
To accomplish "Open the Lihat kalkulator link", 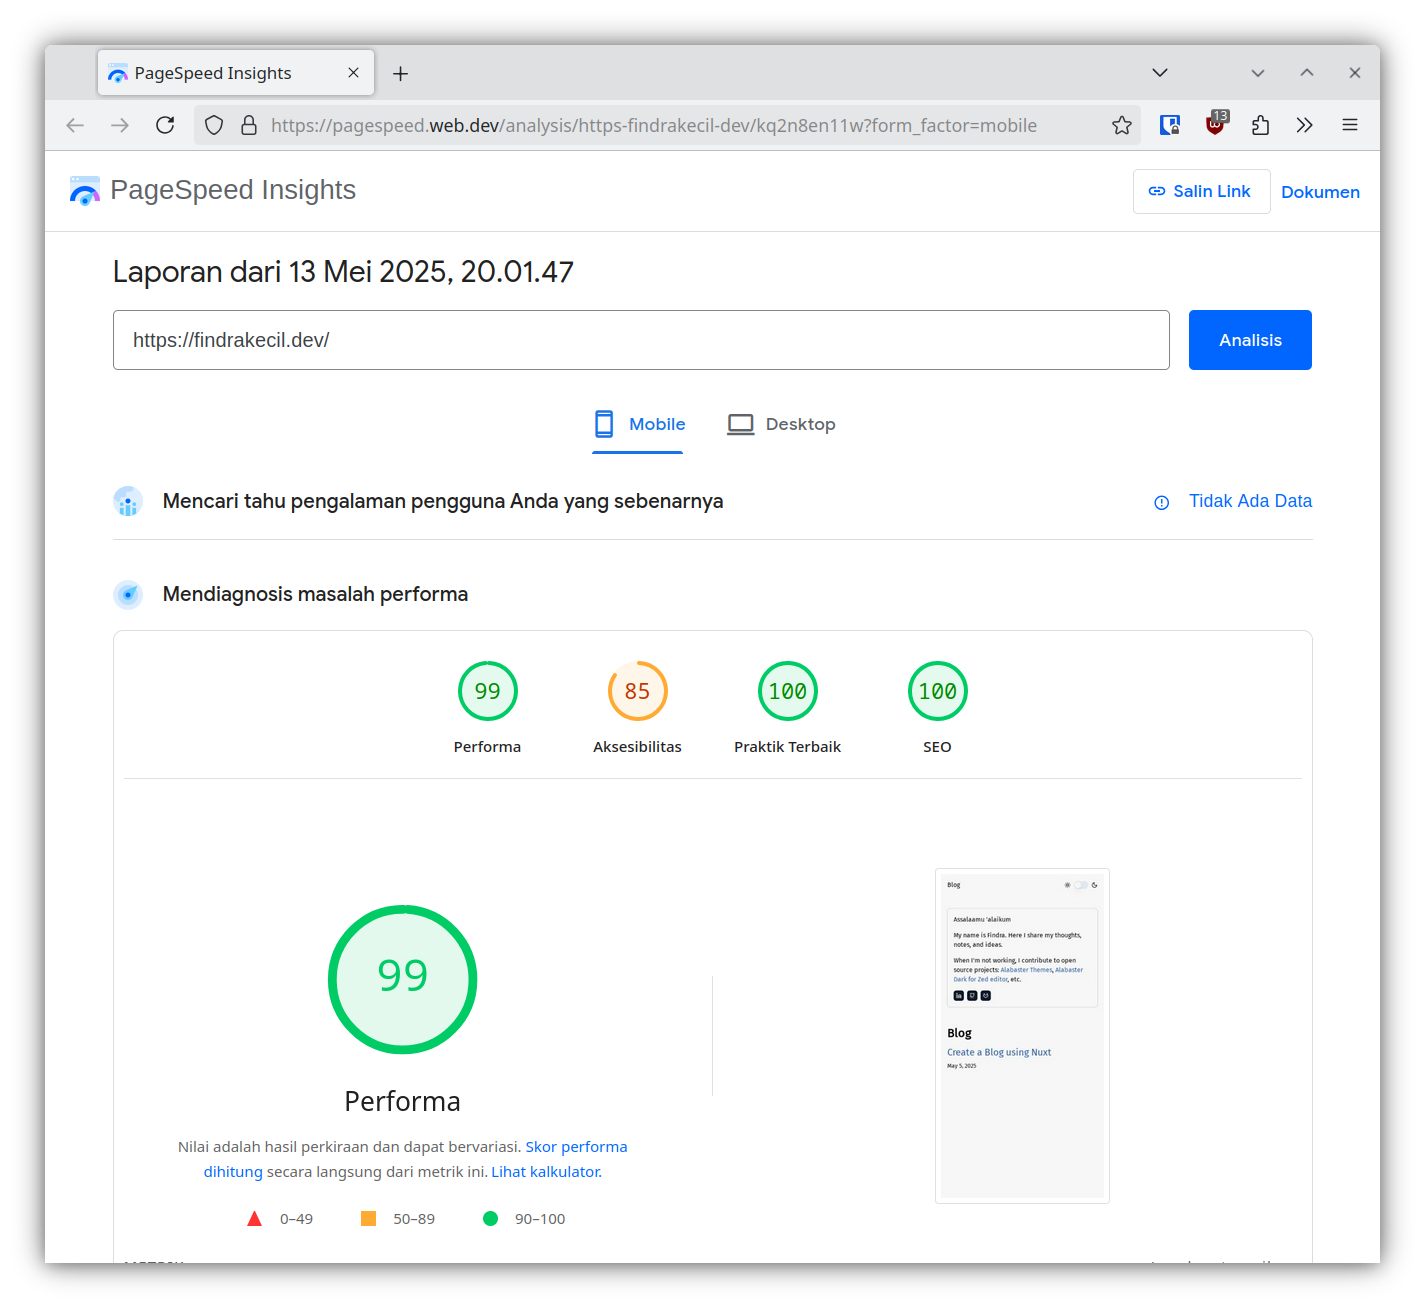I will [x=546, y=1172].
